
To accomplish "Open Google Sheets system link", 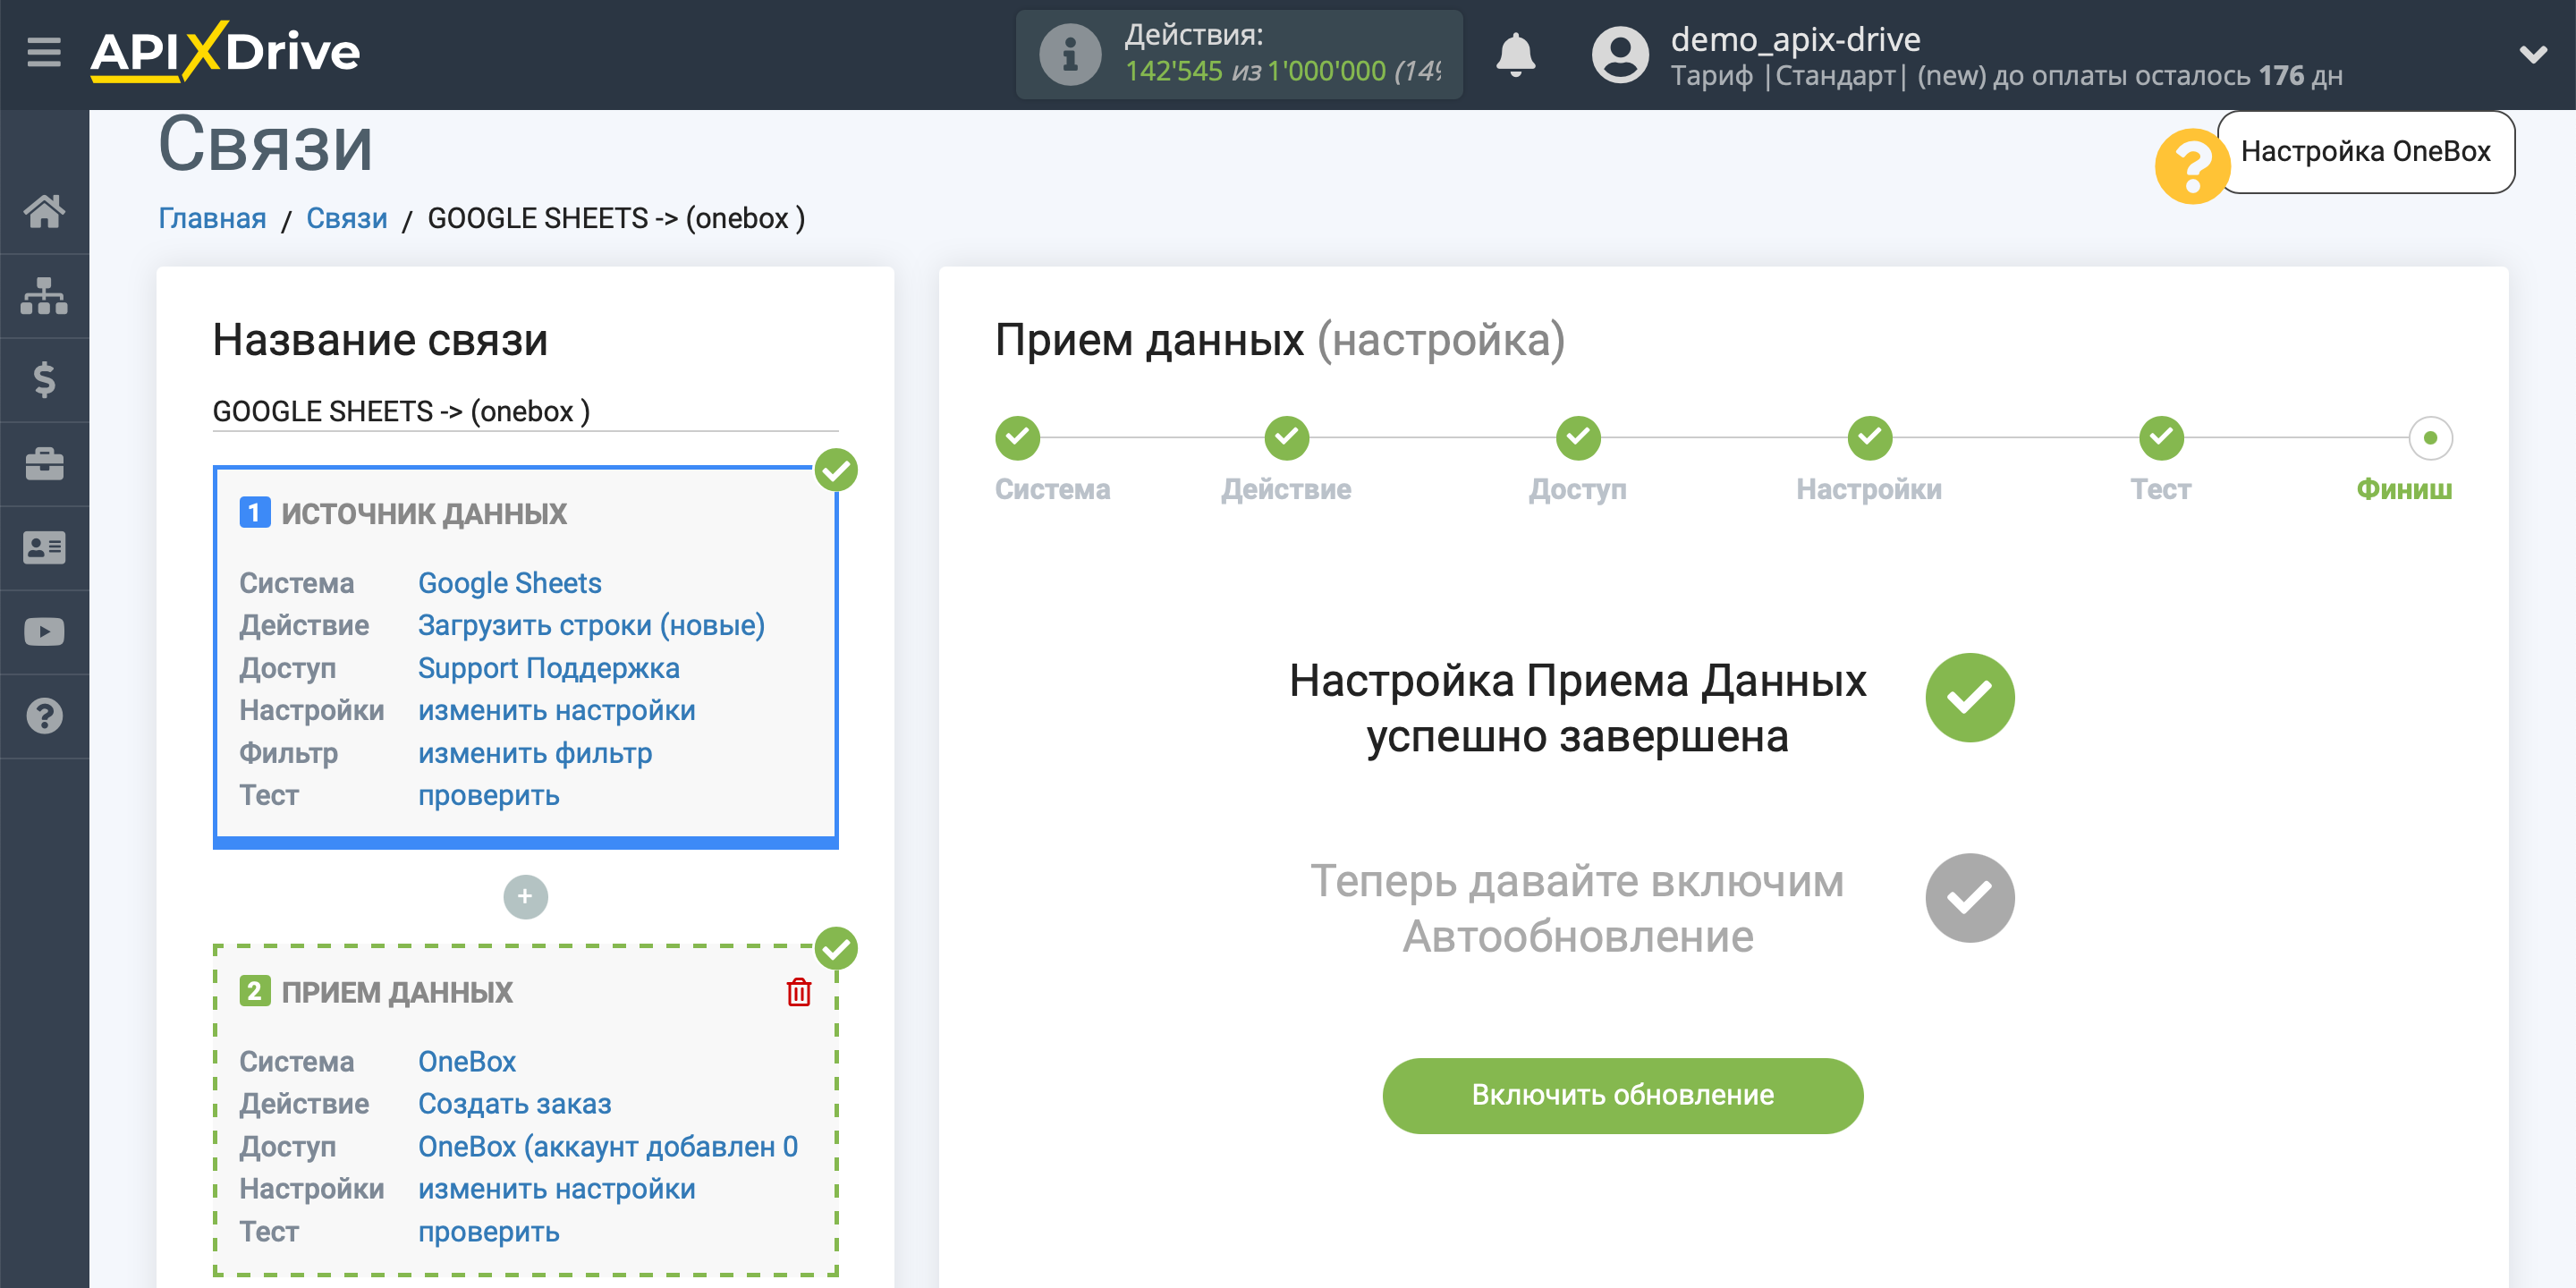I will (x=509, y=583).
